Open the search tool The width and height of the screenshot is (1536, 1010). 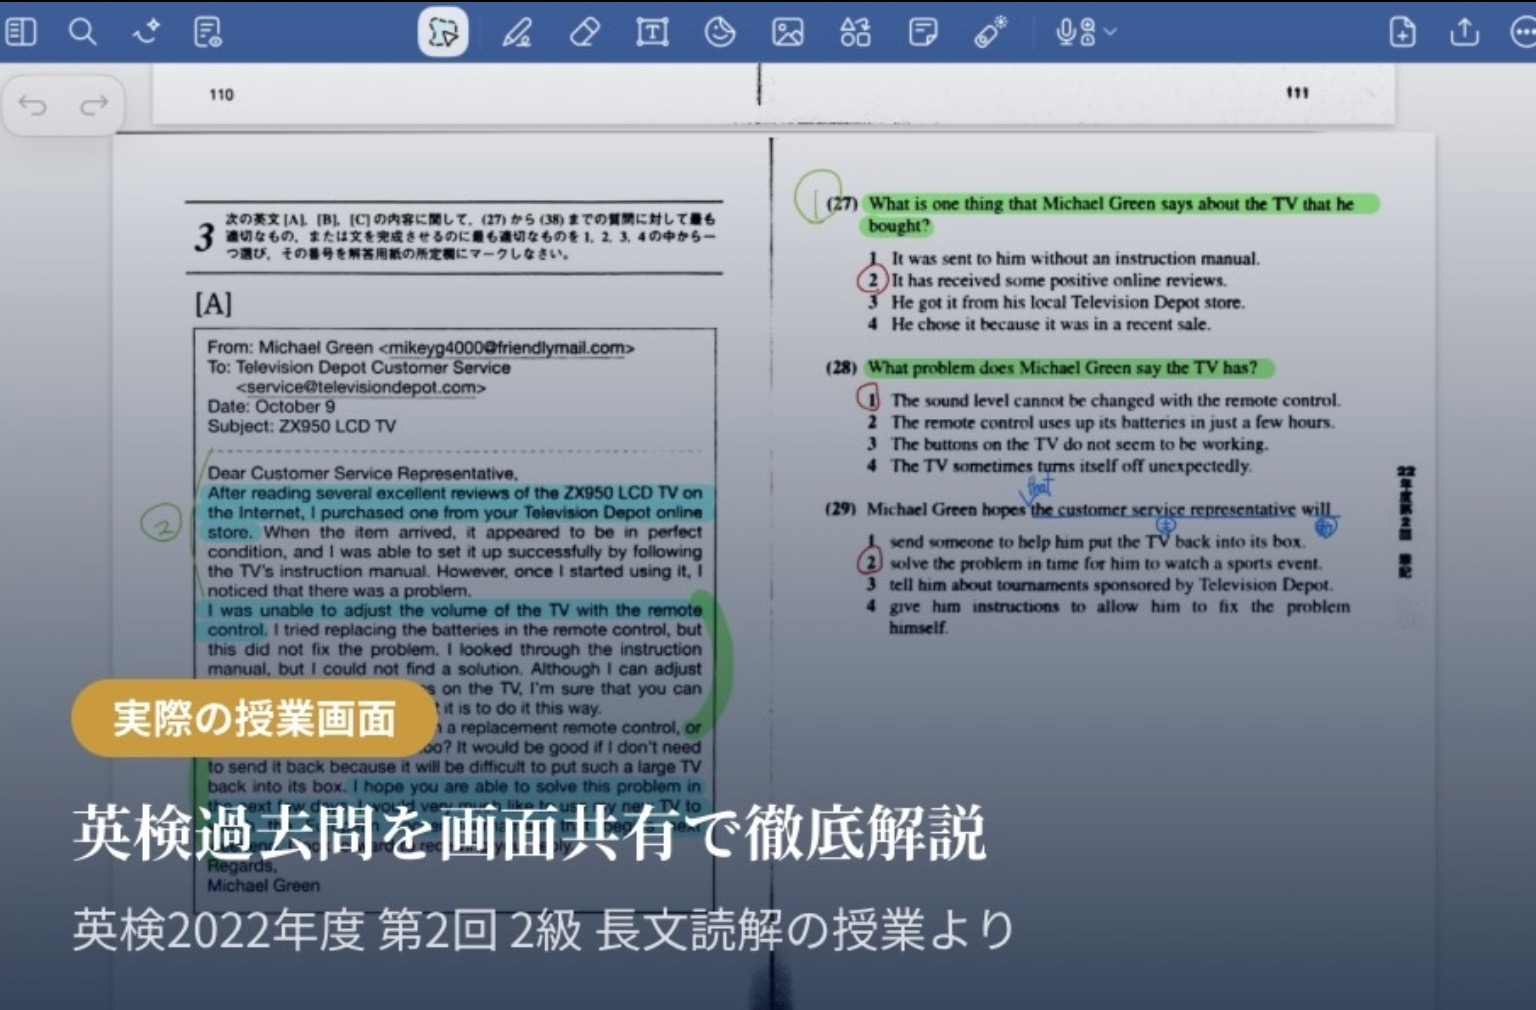(x=83, y=32)
